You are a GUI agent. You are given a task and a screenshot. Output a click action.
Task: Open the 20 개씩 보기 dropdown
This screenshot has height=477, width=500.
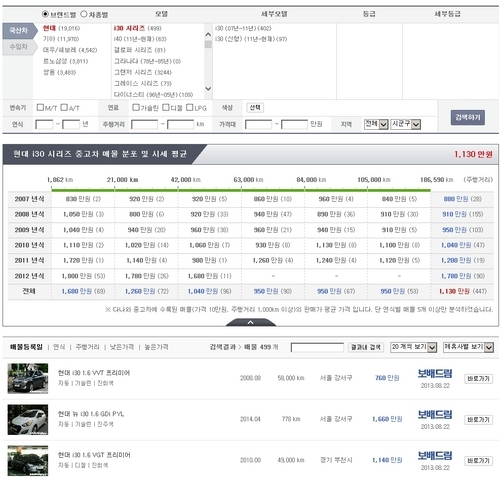click(x=413, y=347)
